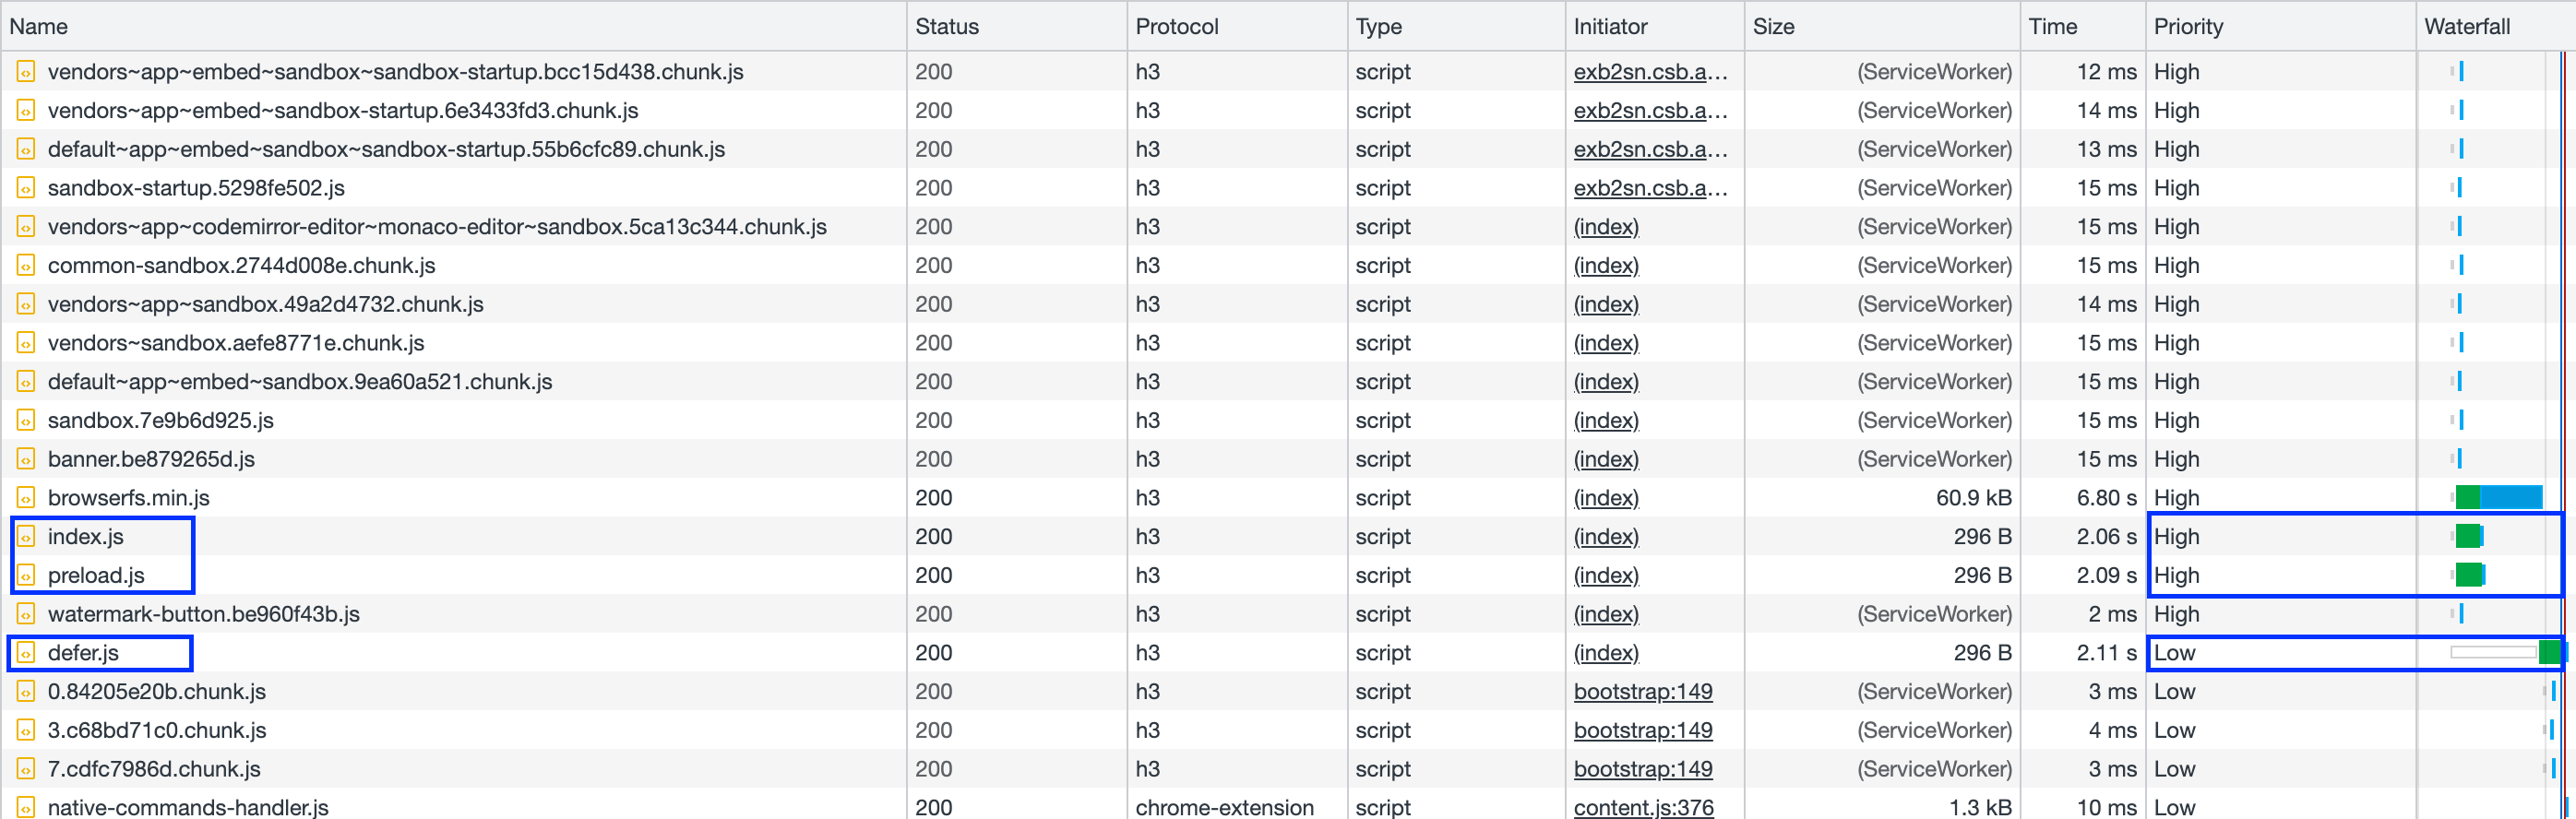Click the file icon next to defer.js

click(26, 653)
